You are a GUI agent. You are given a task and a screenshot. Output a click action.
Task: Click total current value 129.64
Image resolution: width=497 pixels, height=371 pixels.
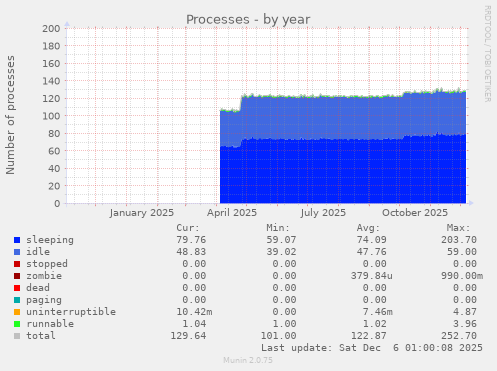coord(188,336)
